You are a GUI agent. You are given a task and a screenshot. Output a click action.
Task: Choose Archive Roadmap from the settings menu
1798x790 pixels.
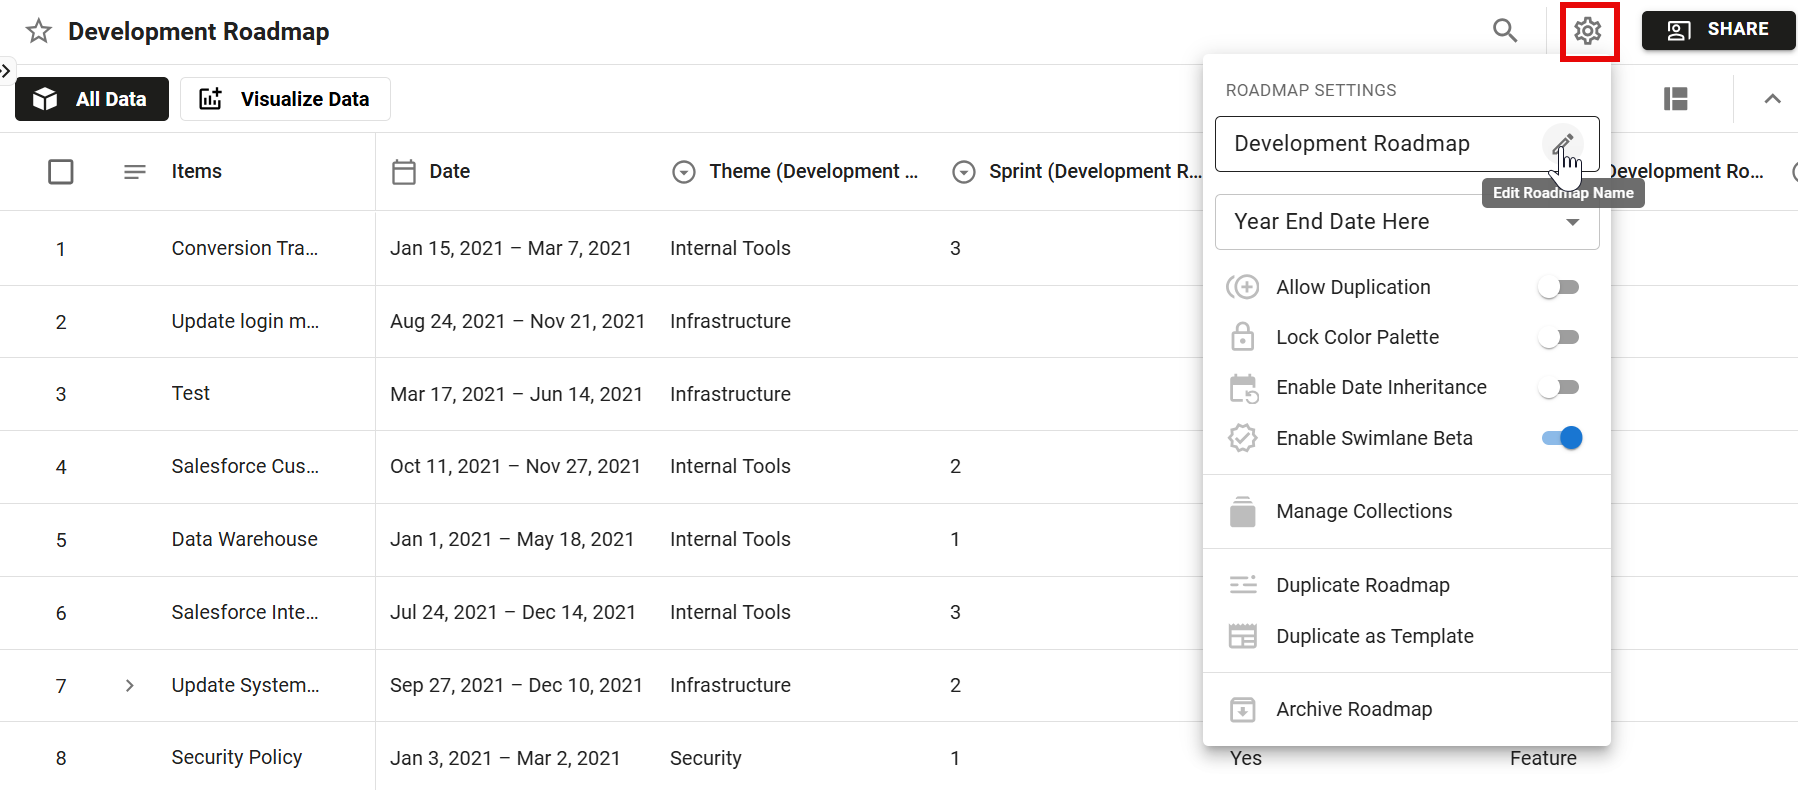(x=1354, y=710)
